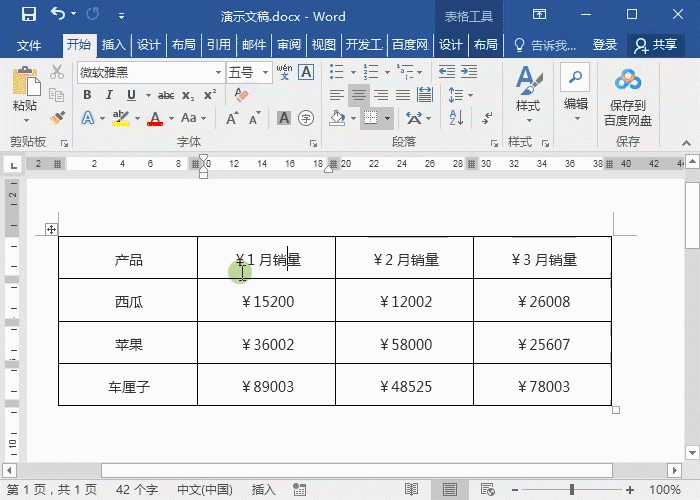Image resolution: width=700 pixels, height=500 pixels.
Task: Click the 登录 sign-in button
Action: click(604, 45)
